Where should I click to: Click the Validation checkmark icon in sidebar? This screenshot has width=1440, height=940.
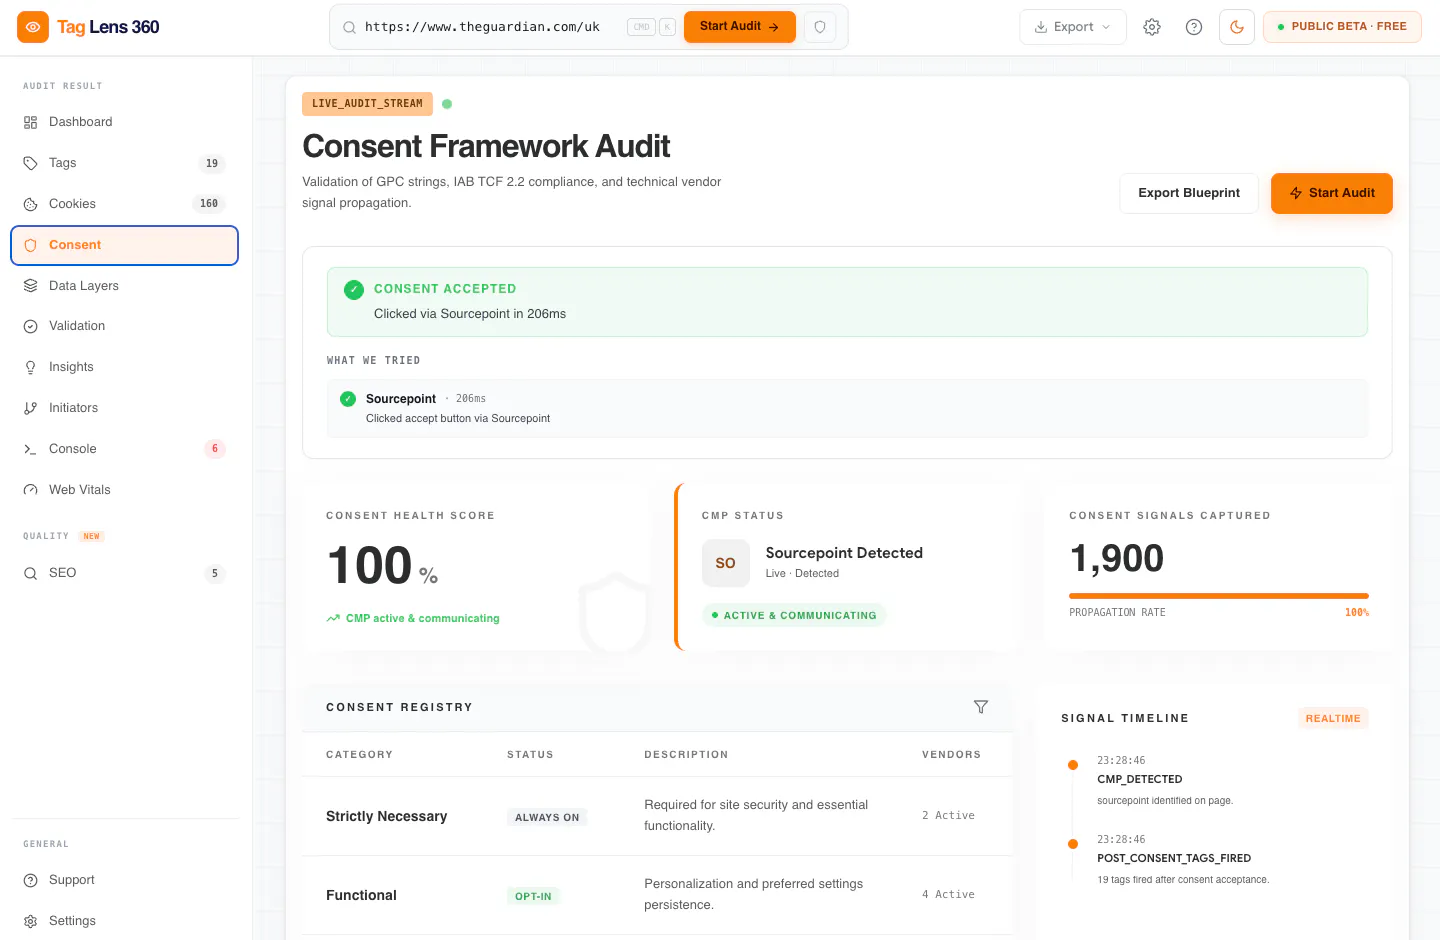pyautogui.click(x=30, y=326)
